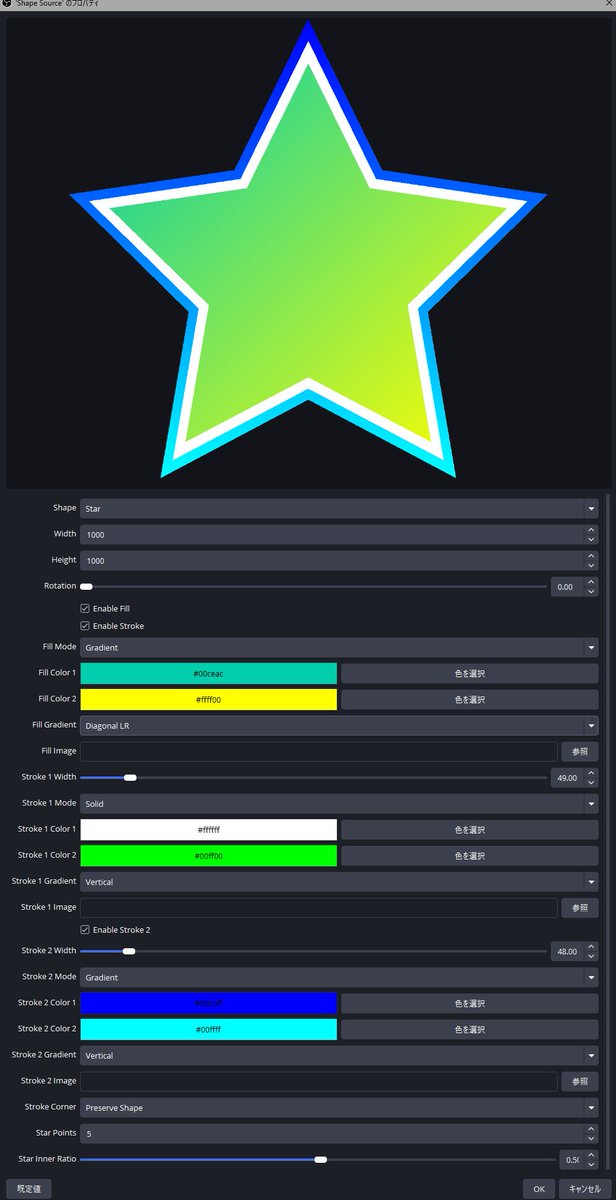Open the Shape dropdown showing Star

[x=339, y=508]
